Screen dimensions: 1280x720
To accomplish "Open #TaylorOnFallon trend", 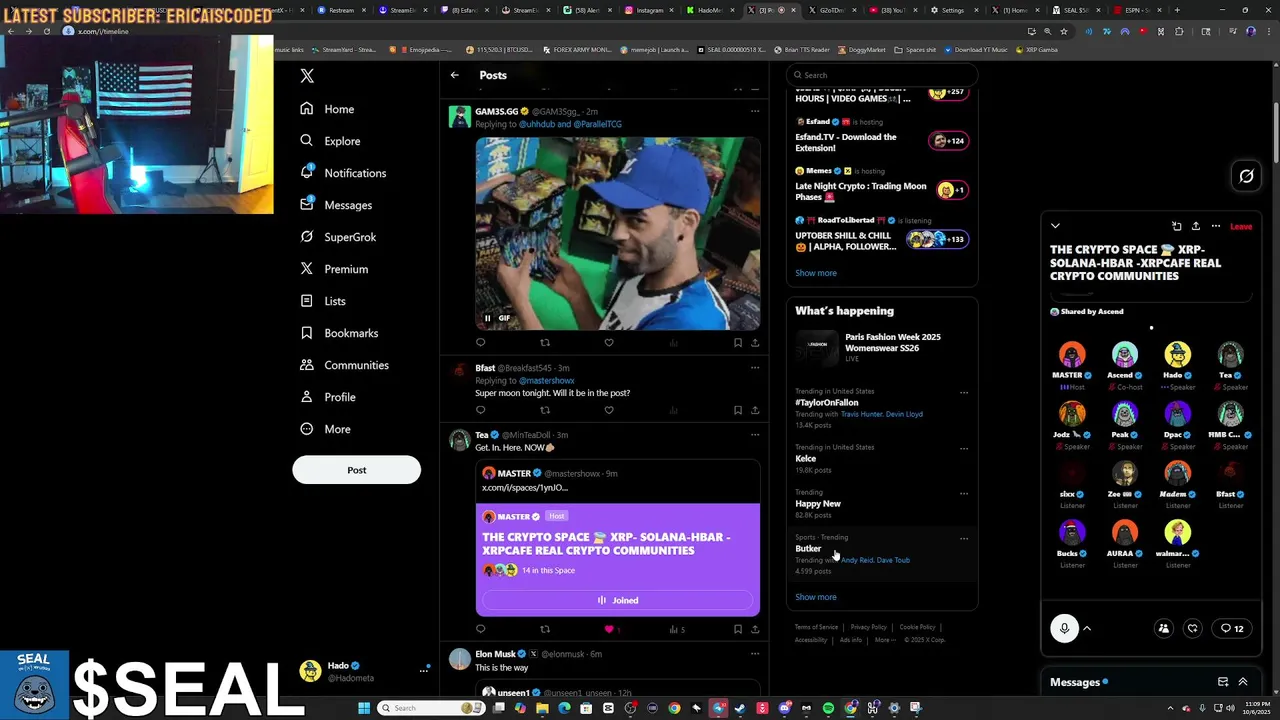I will click(x=826, y=403).
